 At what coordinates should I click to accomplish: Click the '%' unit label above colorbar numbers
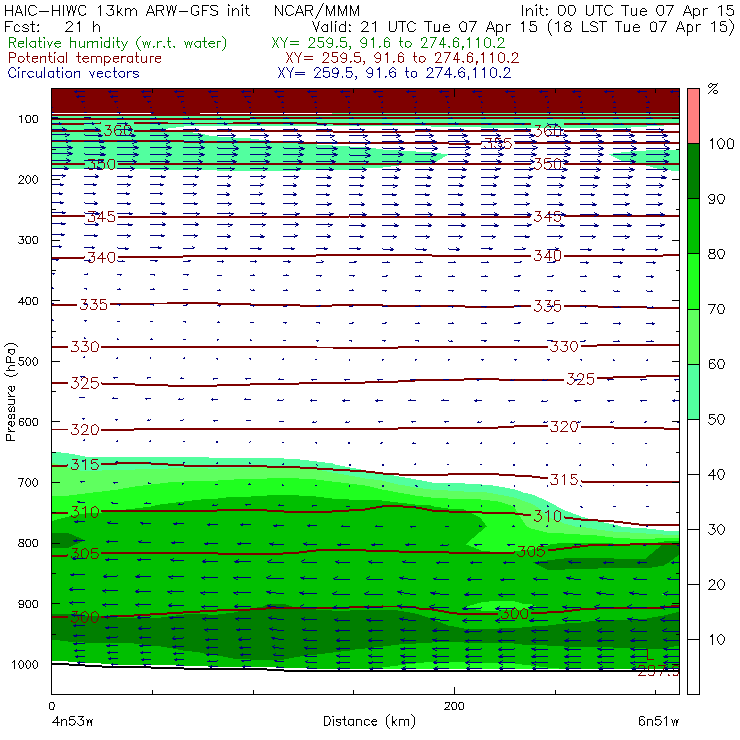713,89
